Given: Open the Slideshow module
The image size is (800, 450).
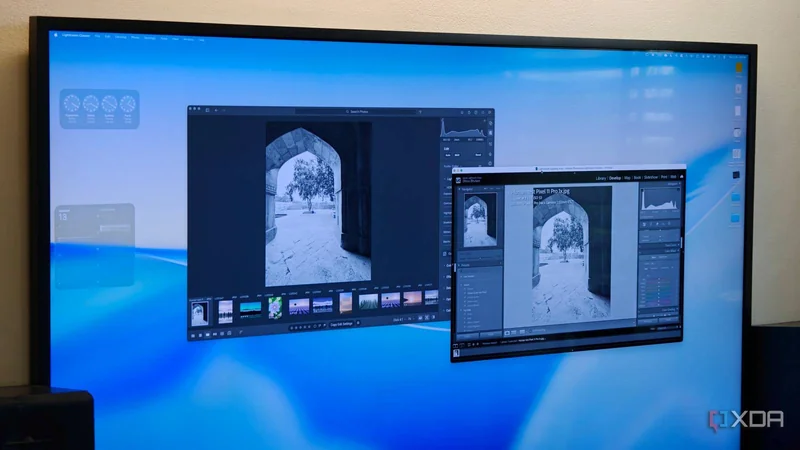Looking at the screenshot, I should [651, 178].
